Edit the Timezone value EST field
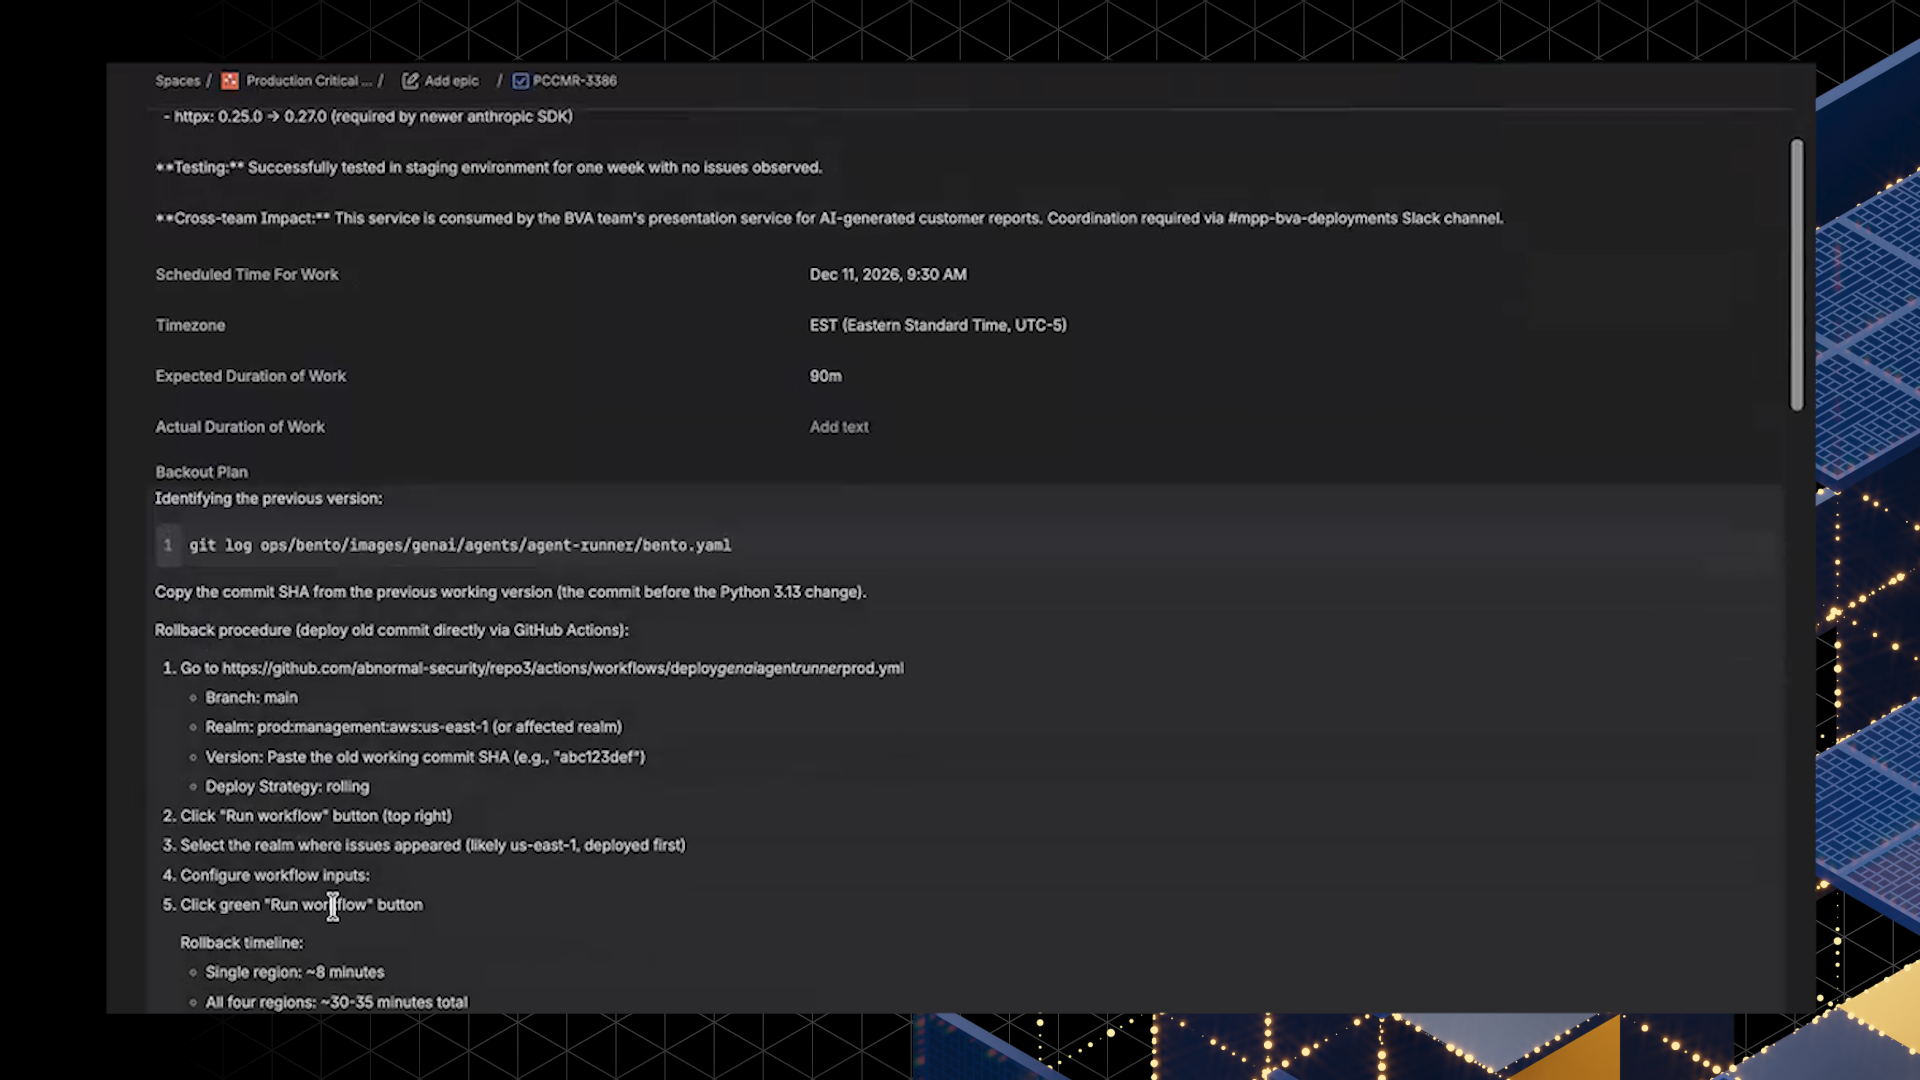This screenshot has width=1920, height=1080. coord(938,325)
